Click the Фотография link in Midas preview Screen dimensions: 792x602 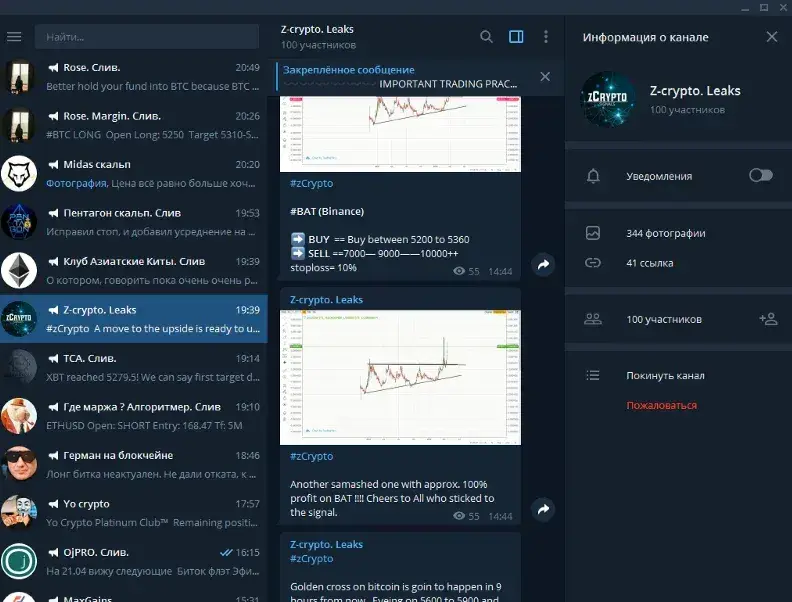[76, 183]
